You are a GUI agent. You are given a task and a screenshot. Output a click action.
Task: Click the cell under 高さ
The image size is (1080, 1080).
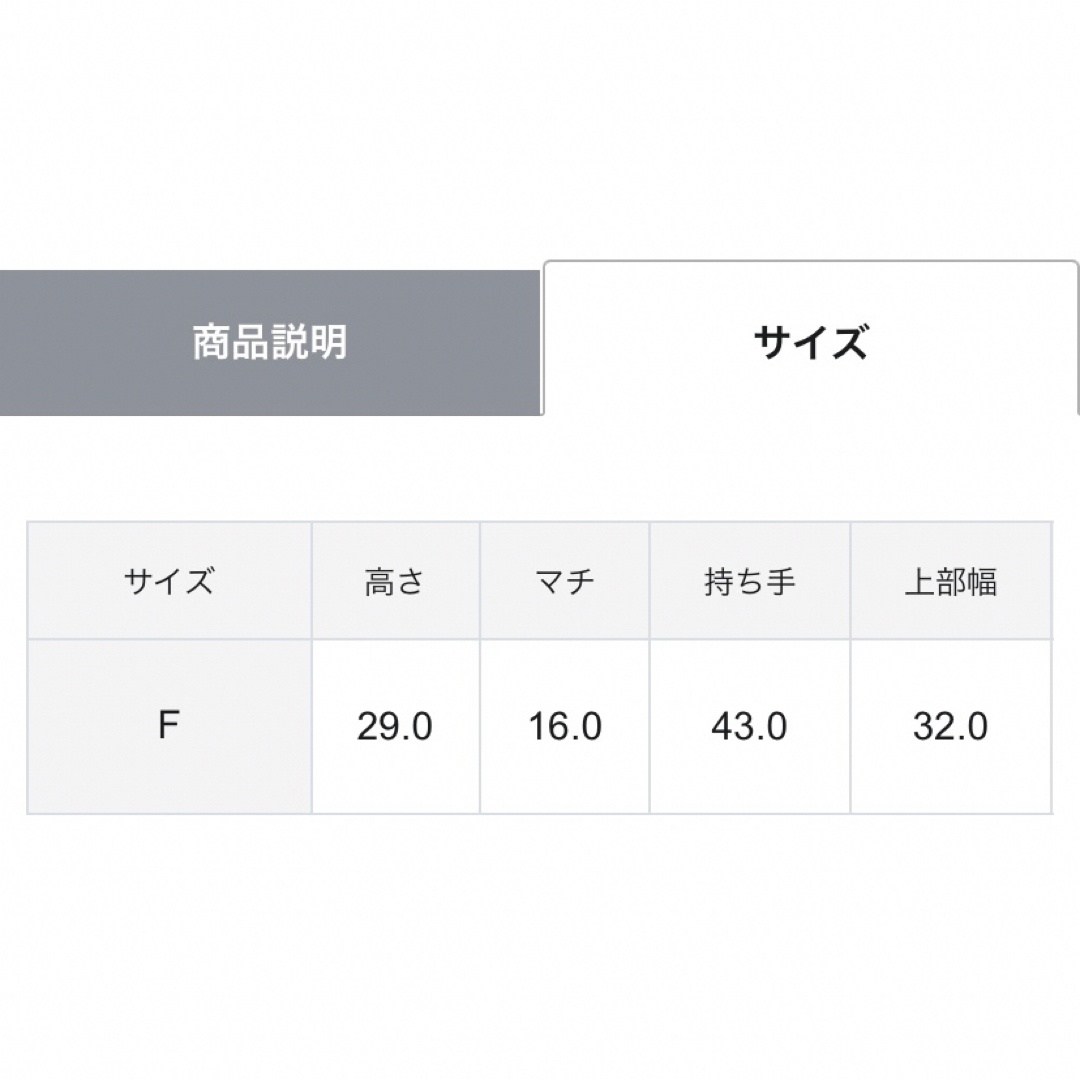click(x=395, y=727)
